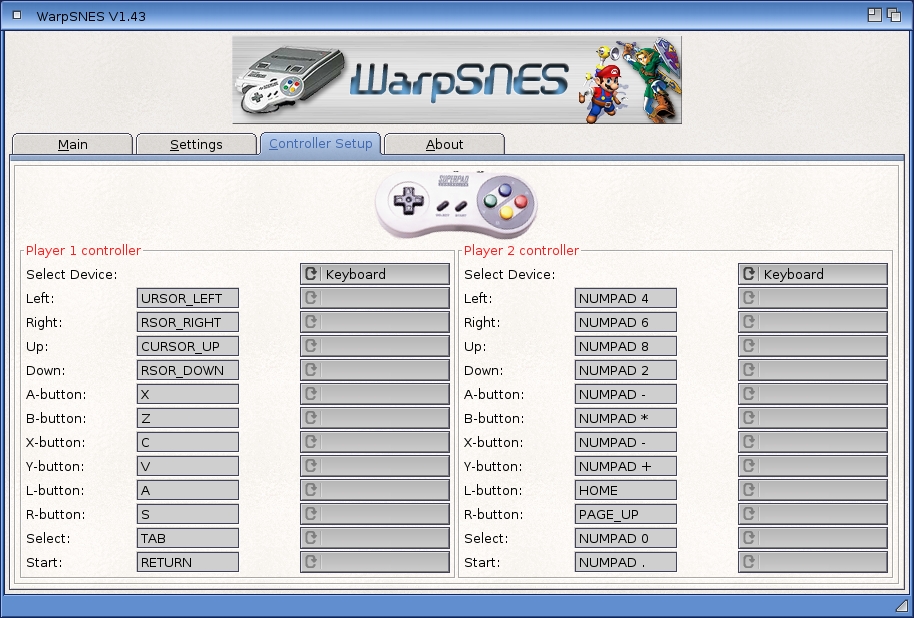Image resolution: width=914 pixels, height=618 pixels.
Task: Click Player 2 Y-button field NUMPAD +
Action: pyautogui.click(x=625, y=466)
